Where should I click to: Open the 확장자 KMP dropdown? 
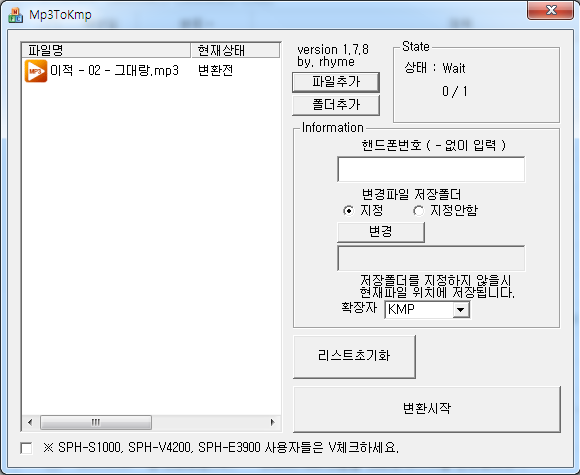461,310
